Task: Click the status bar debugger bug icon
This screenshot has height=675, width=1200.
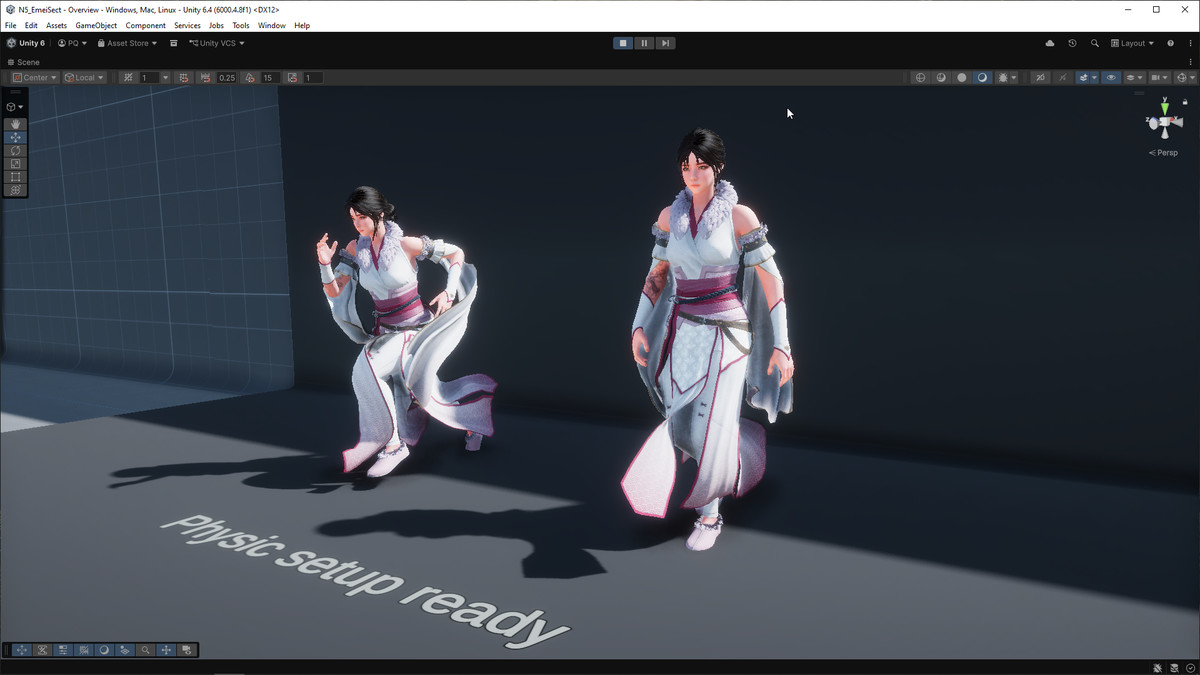Action: pyautogui.click(x=1157, y=668)
